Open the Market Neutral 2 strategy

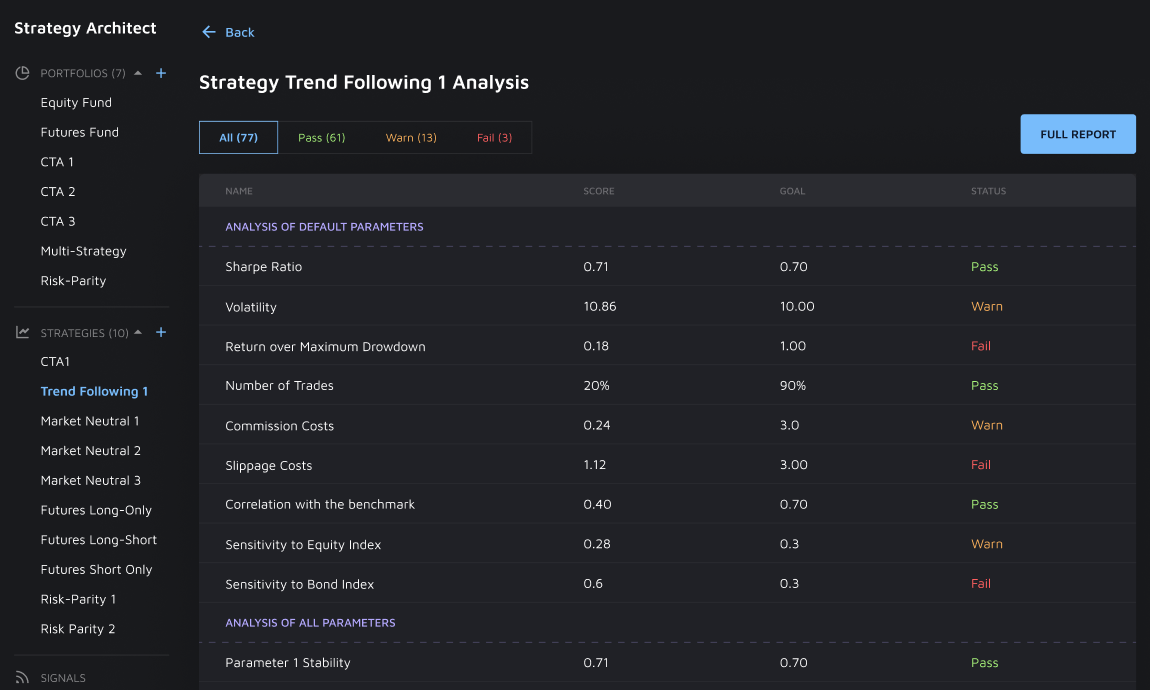[90, 451]
